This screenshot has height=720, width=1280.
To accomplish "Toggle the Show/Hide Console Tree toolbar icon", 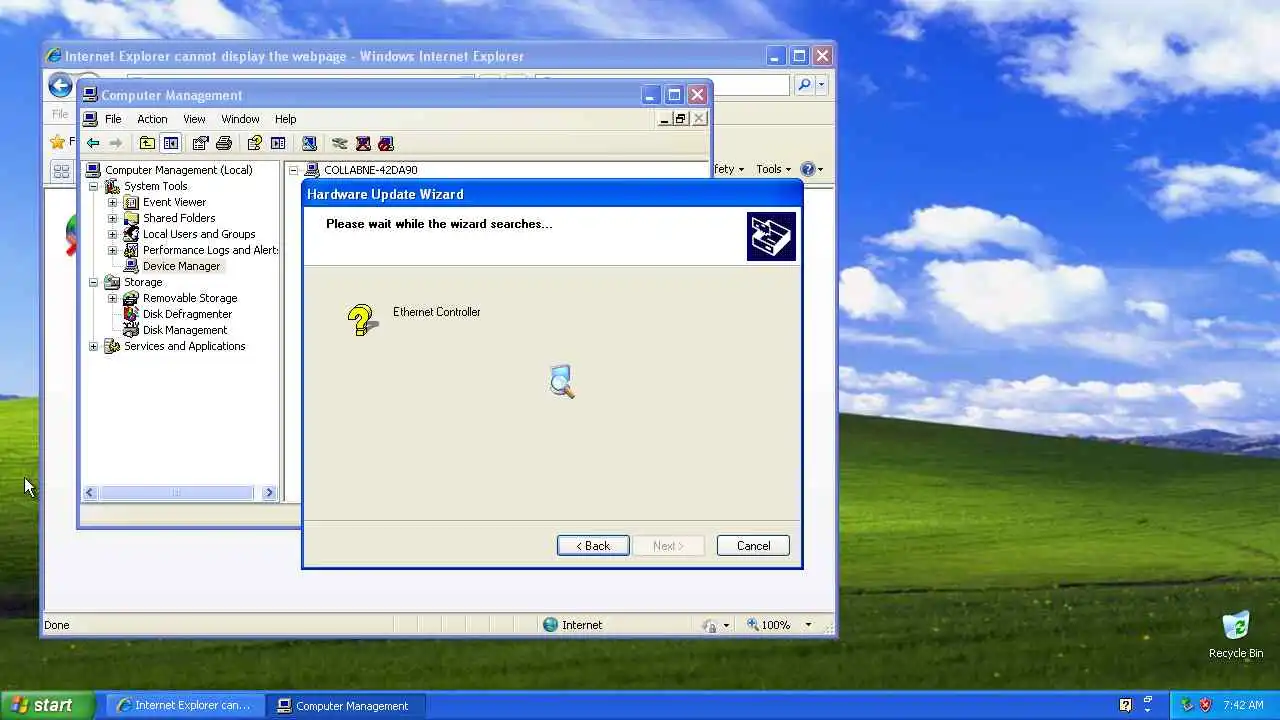I will click(171, 143).
